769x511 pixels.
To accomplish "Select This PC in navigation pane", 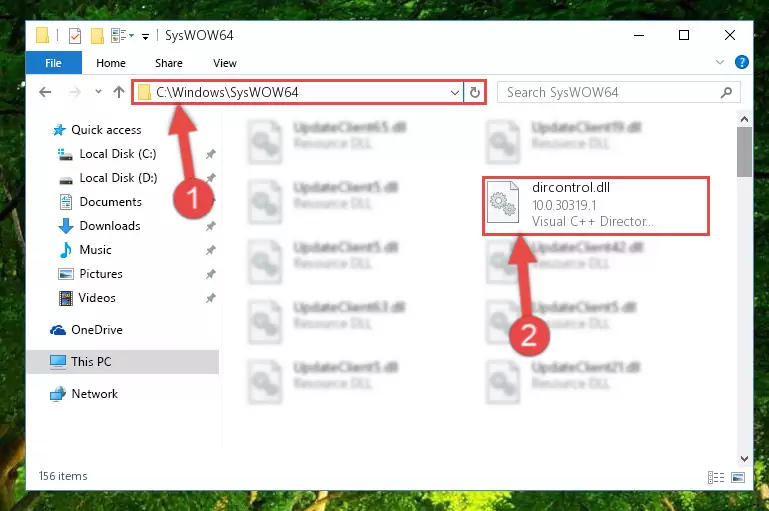I will (123, 362).
